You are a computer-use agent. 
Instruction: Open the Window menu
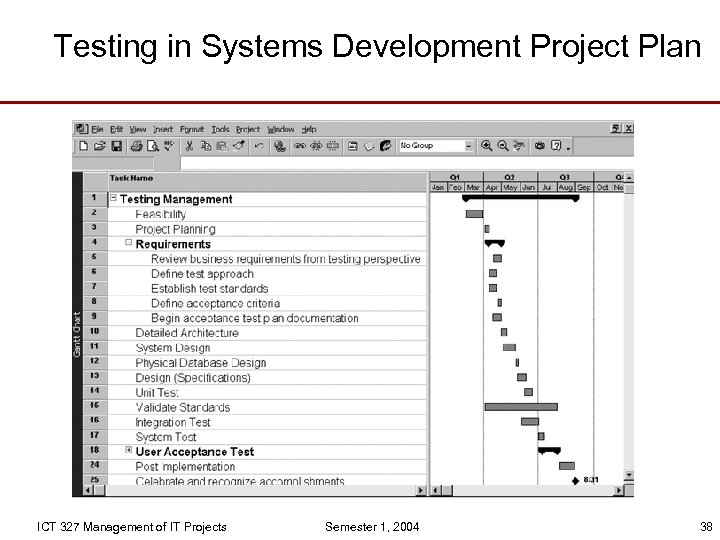coord(281,129)
